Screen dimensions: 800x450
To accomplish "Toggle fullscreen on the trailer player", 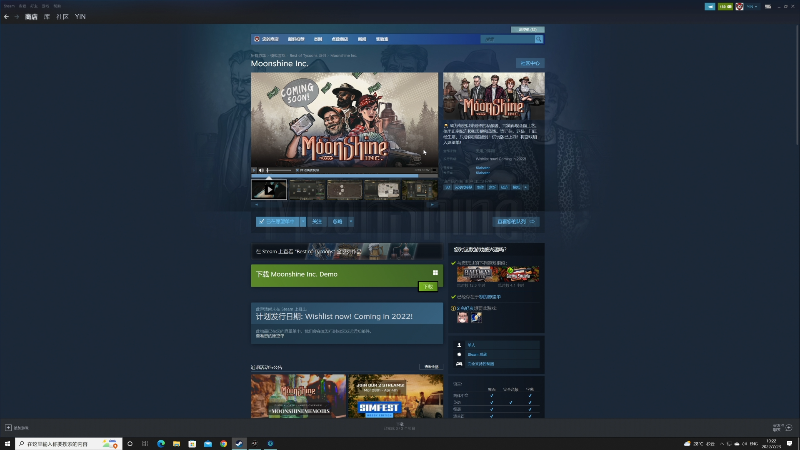I will pyautogui.click(x=434, y=170).
